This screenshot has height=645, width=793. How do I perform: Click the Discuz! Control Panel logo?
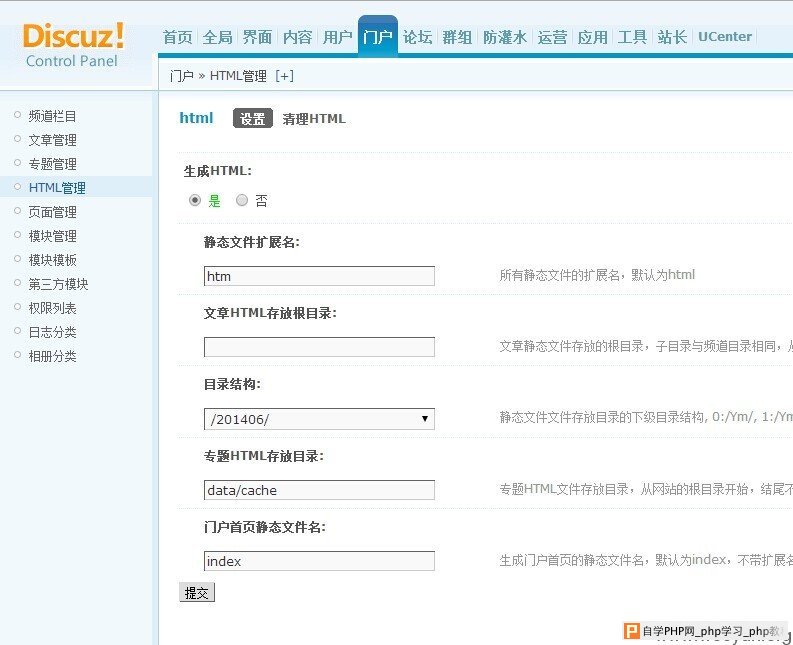(x=73, y=45)
